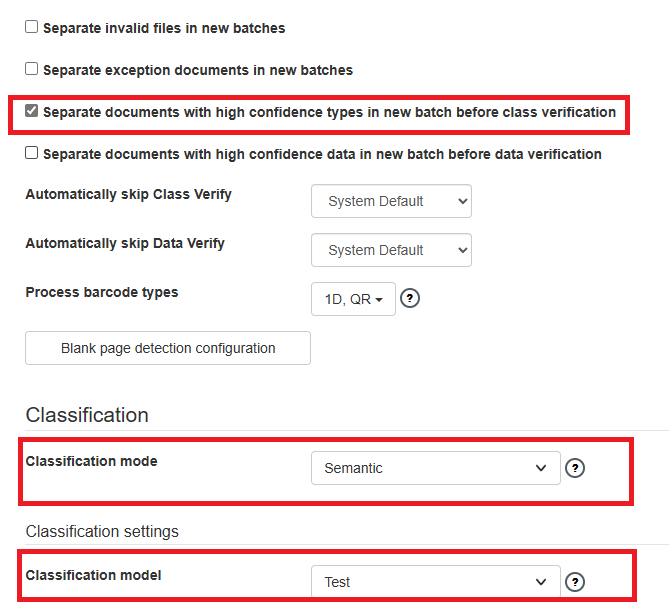This screenshot has width=669, height=609.
Task: Click the high confidence data verification label
Action: pos(322,154)
